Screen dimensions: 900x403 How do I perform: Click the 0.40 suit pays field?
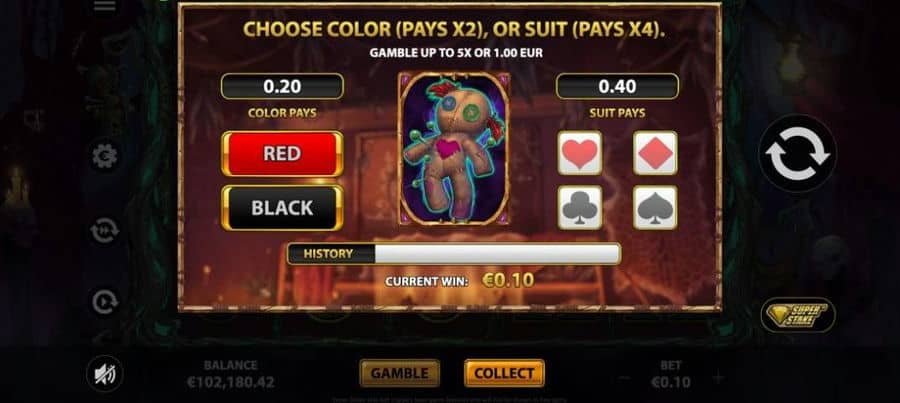pos(617,86)
